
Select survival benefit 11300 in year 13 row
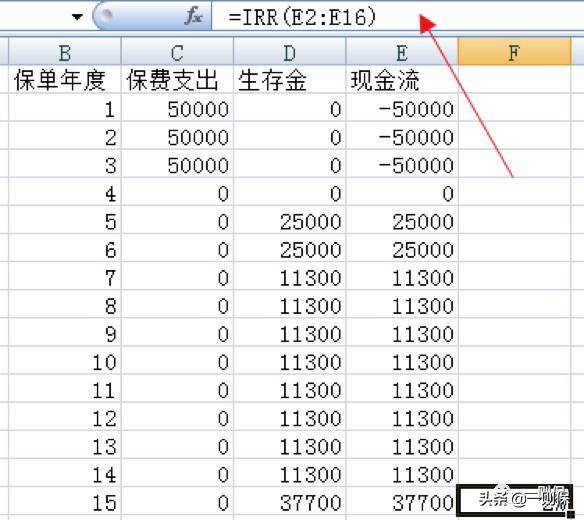(x=290, y=444)
